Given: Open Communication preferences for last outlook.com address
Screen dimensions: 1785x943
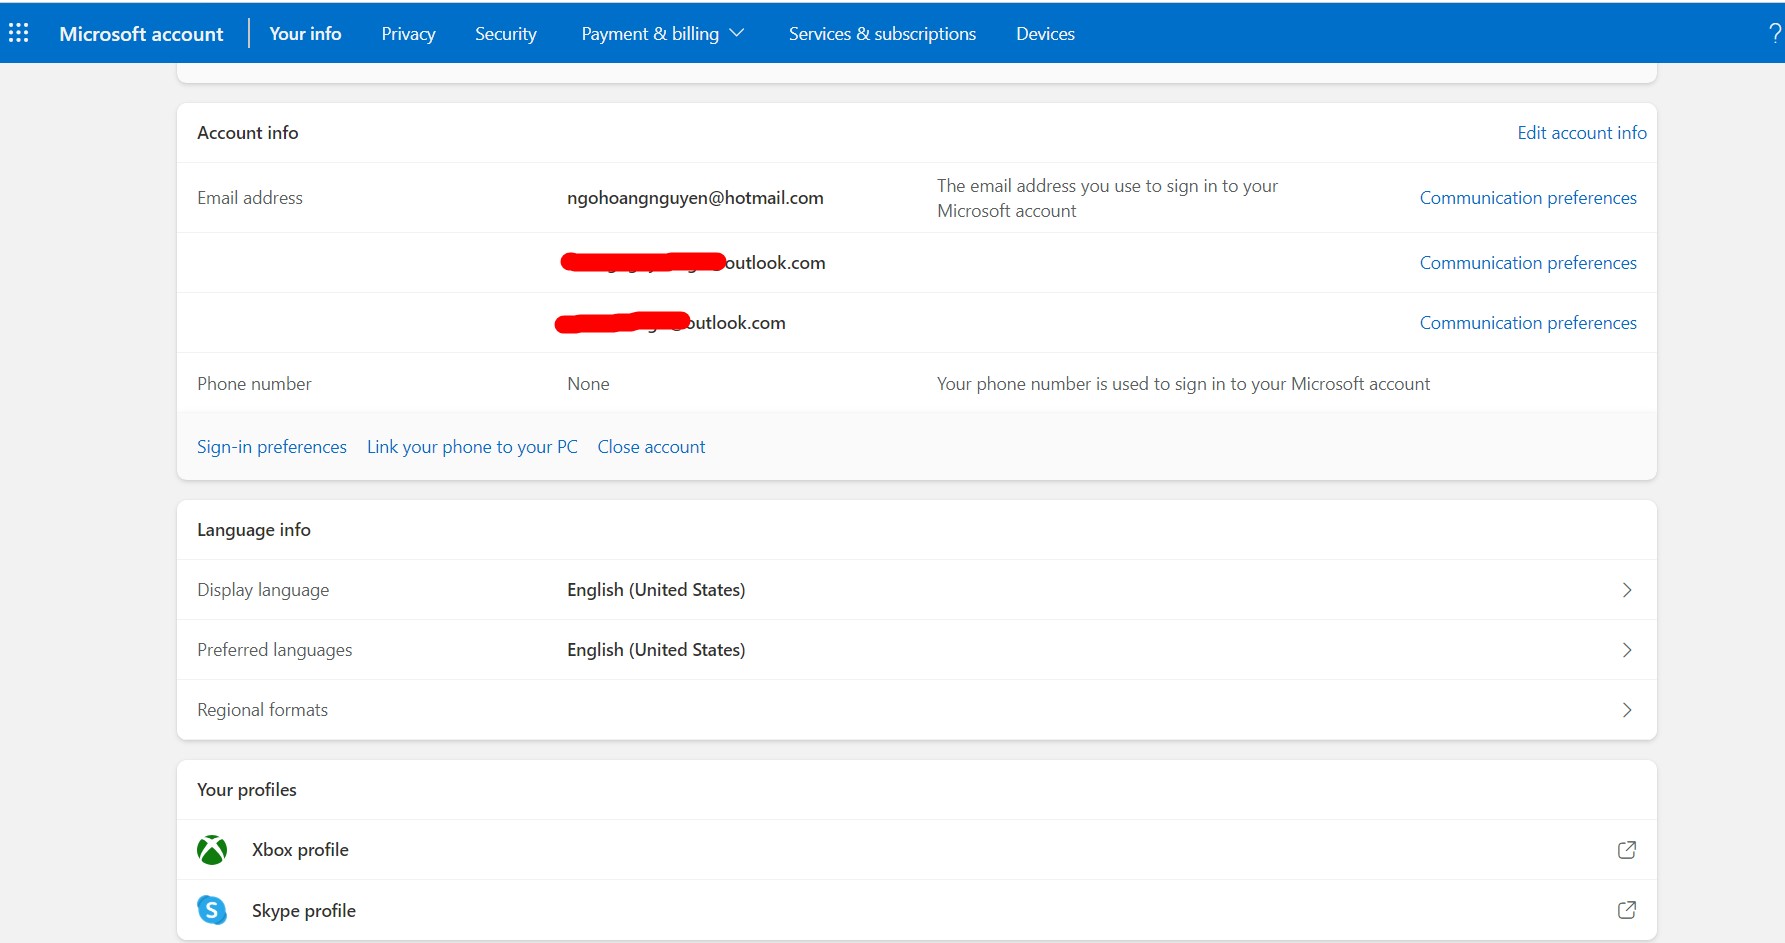Looking at the screenshot, I should [1528, 323].
